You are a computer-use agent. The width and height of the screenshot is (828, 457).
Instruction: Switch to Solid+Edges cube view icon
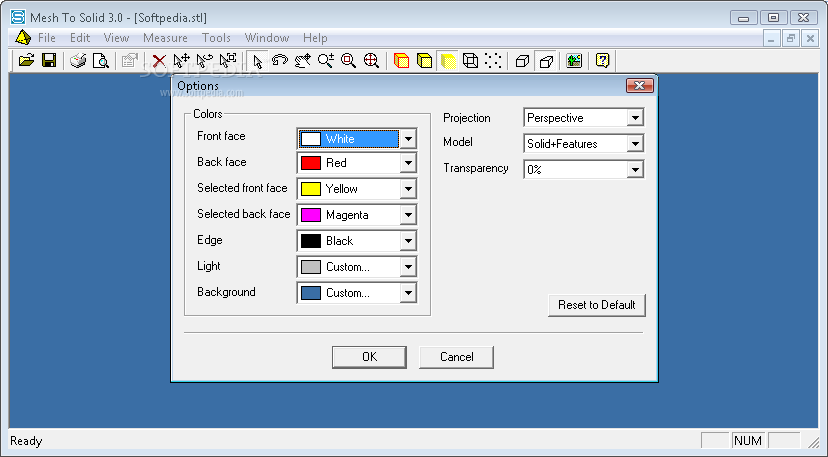coord(425,60)
